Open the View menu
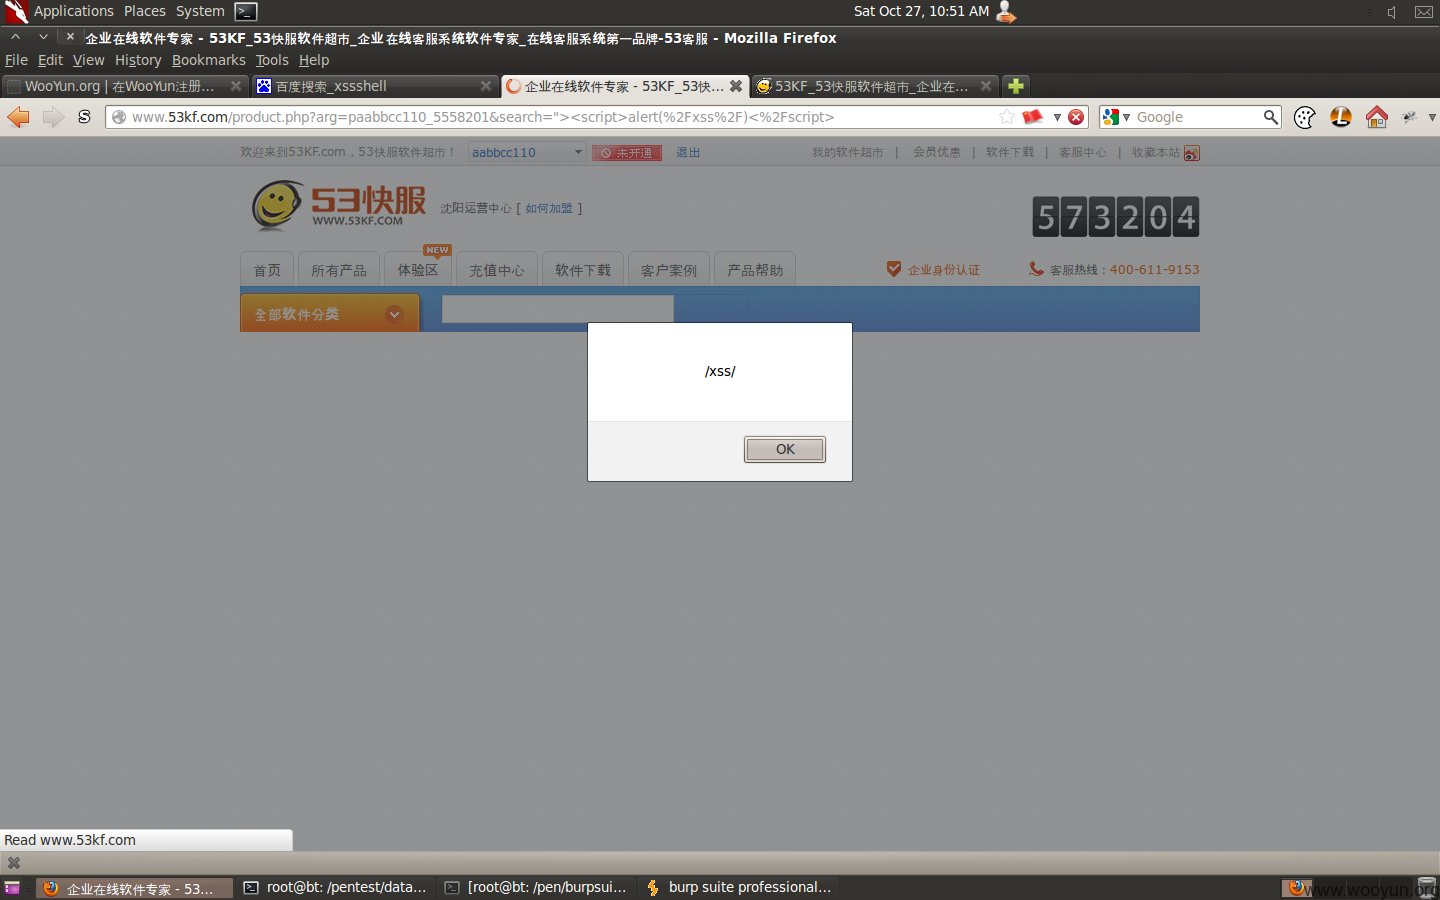1440x900 pixels. point(88,60)
